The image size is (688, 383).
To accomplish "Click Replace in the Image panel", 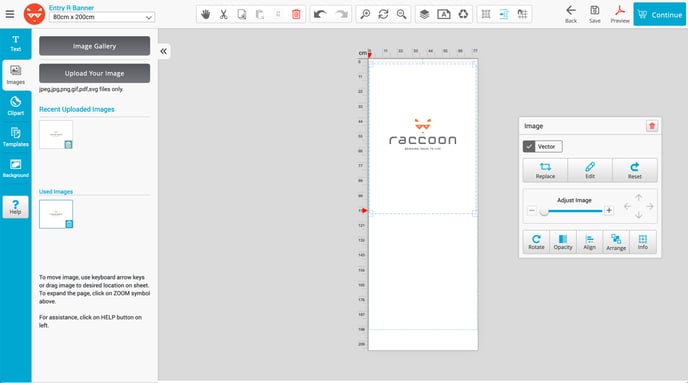I will (545, 170).
